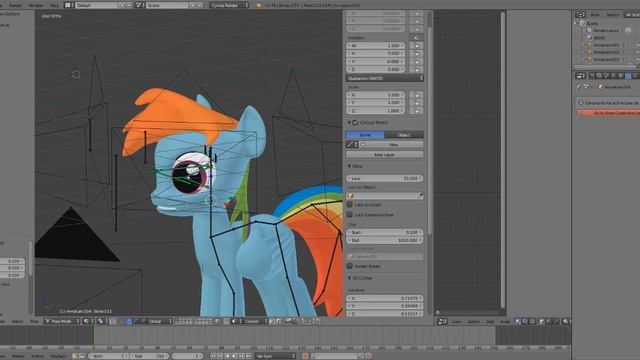Adjust the clip End value field
640x360 pixels.
tap(384, 240)
